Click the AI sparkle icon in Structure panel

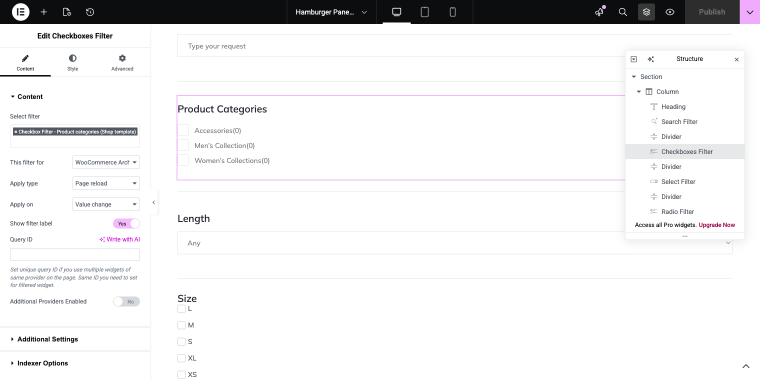(x=651, y=59)
